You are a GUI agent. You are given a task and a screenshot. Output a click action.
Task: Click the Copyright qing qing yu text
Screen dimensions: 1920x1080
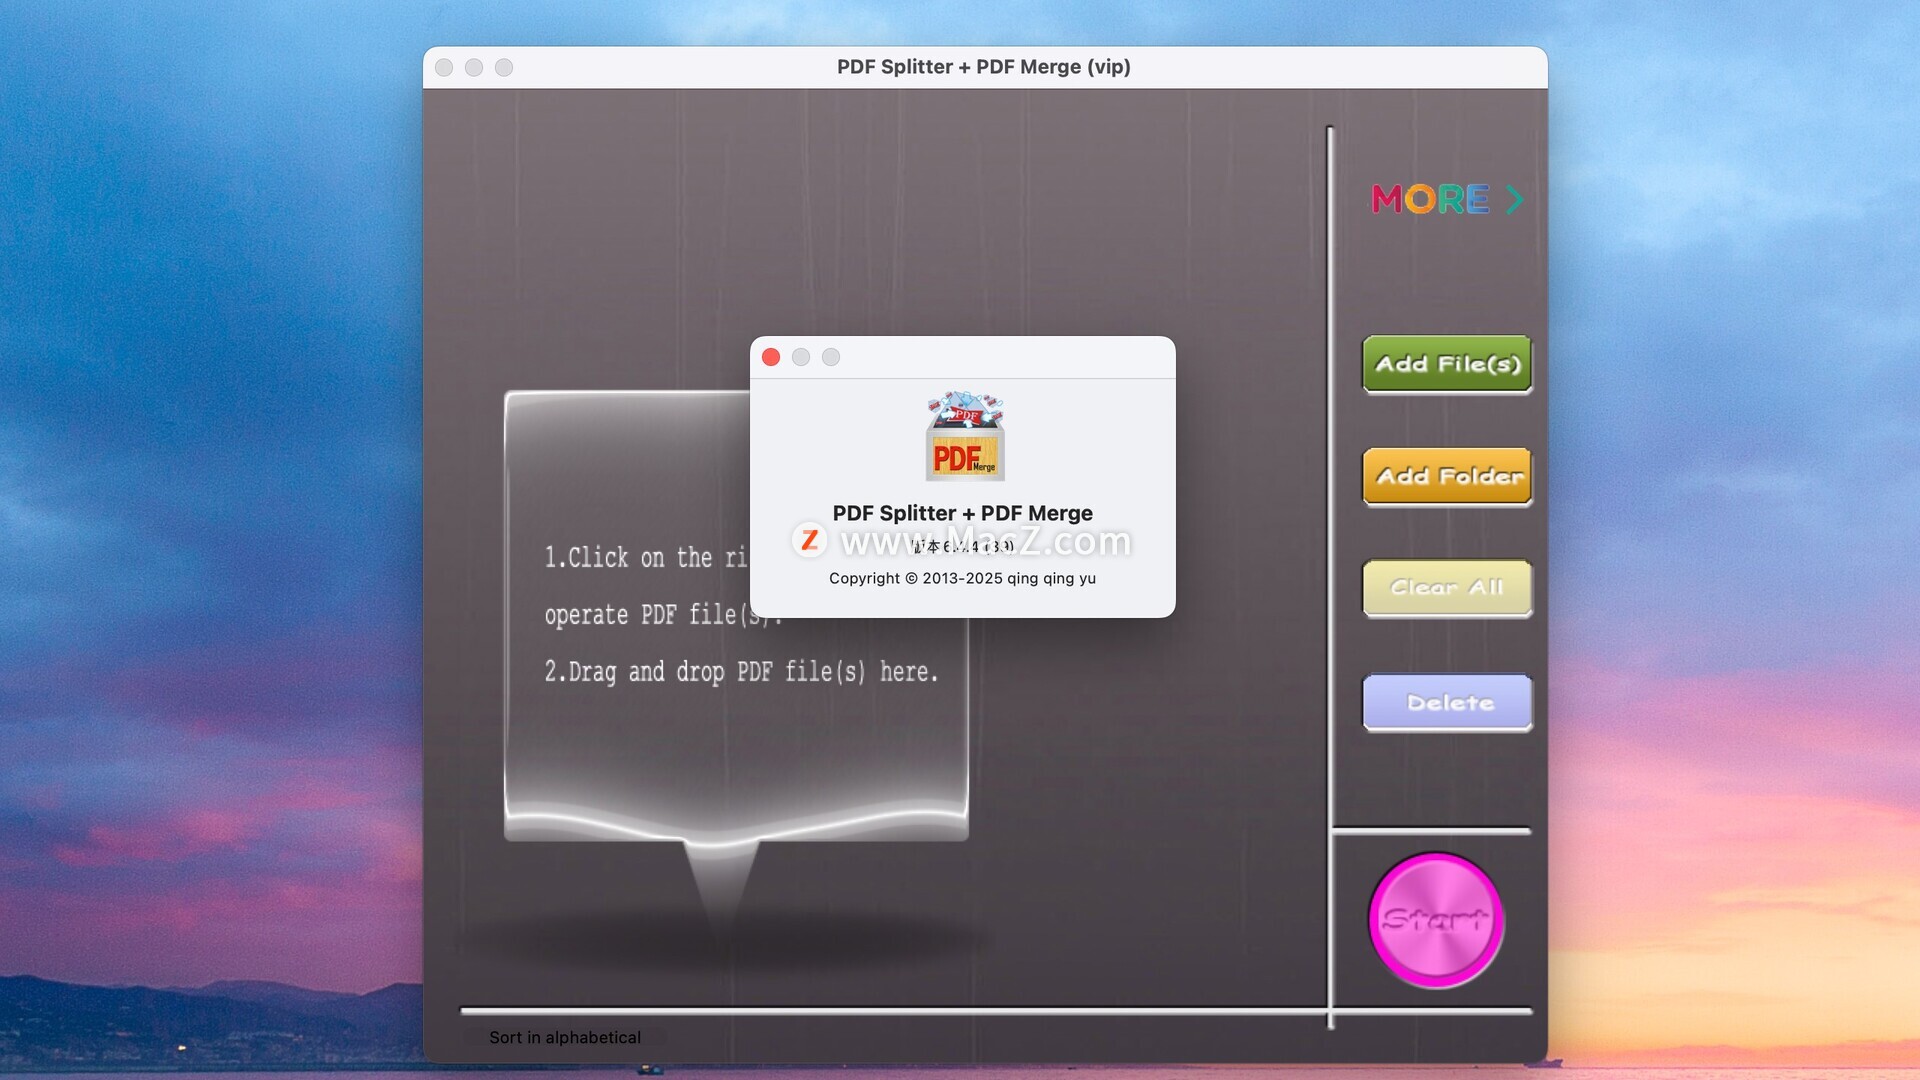click(962, 578)
